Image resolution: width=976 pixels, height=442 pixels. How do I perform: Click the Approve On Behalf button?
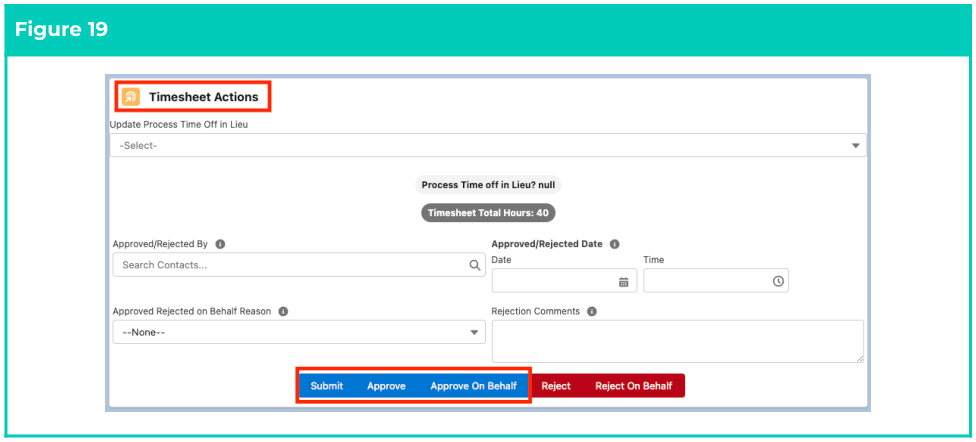(473, 386)
